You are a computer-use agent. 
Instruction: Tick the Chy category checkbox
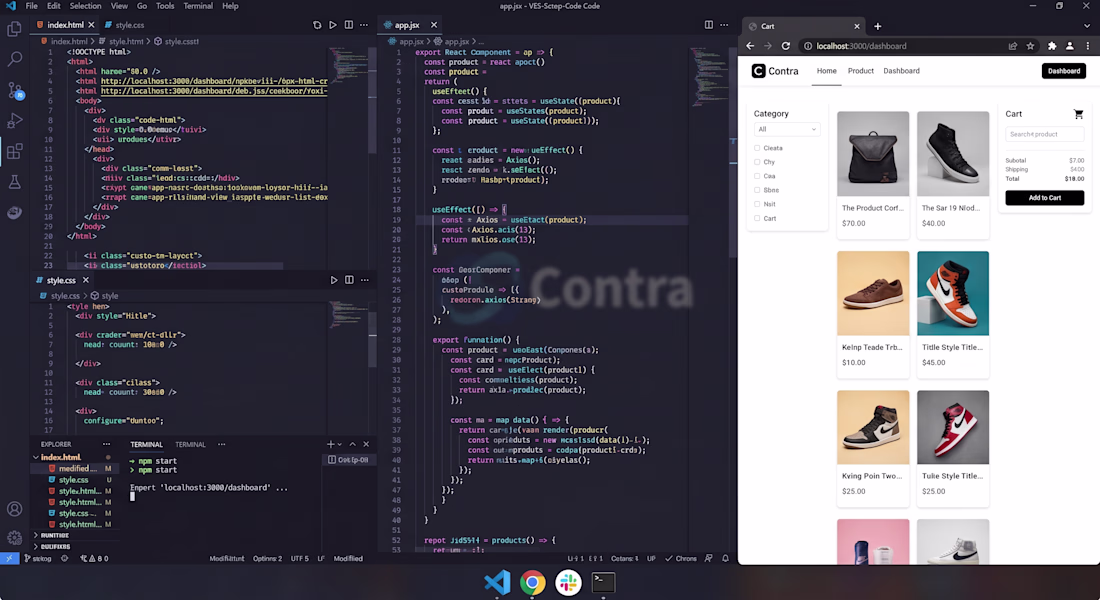point(757,162)
